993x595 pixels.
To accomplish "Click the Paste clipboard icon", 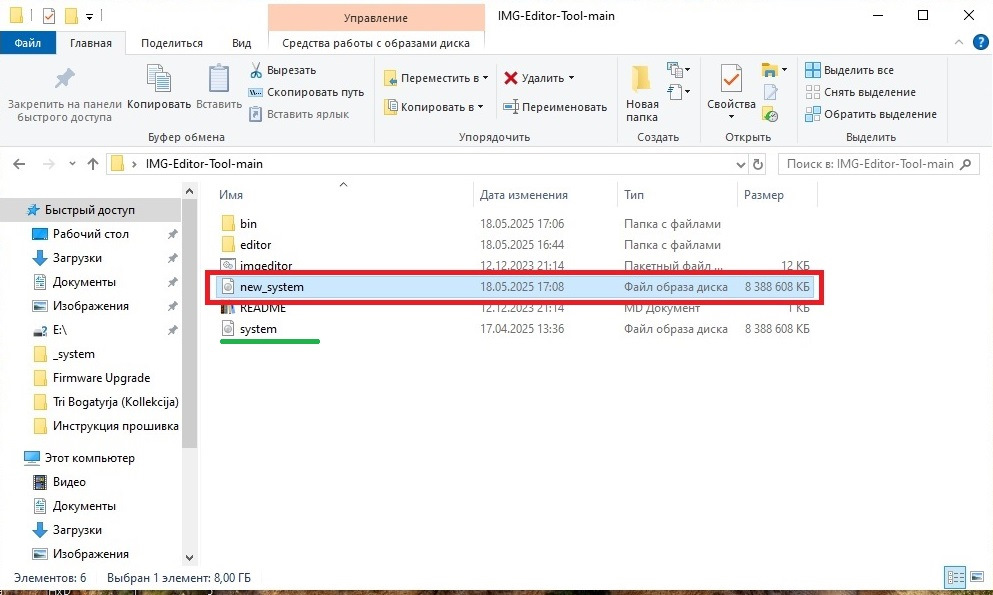I will (x=218, y=78).
